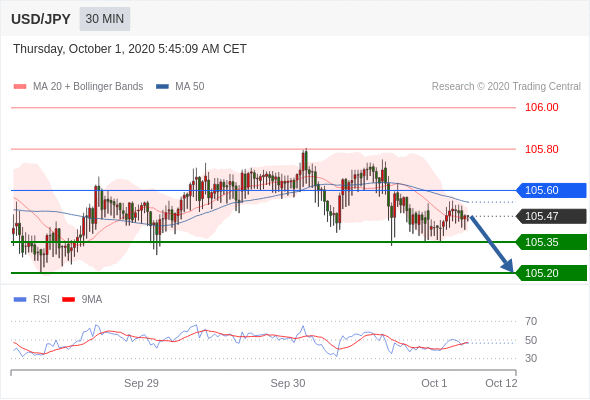
Task: Toggle the MA 20 + Bollinger Bands legend
Action: point(78,87)
